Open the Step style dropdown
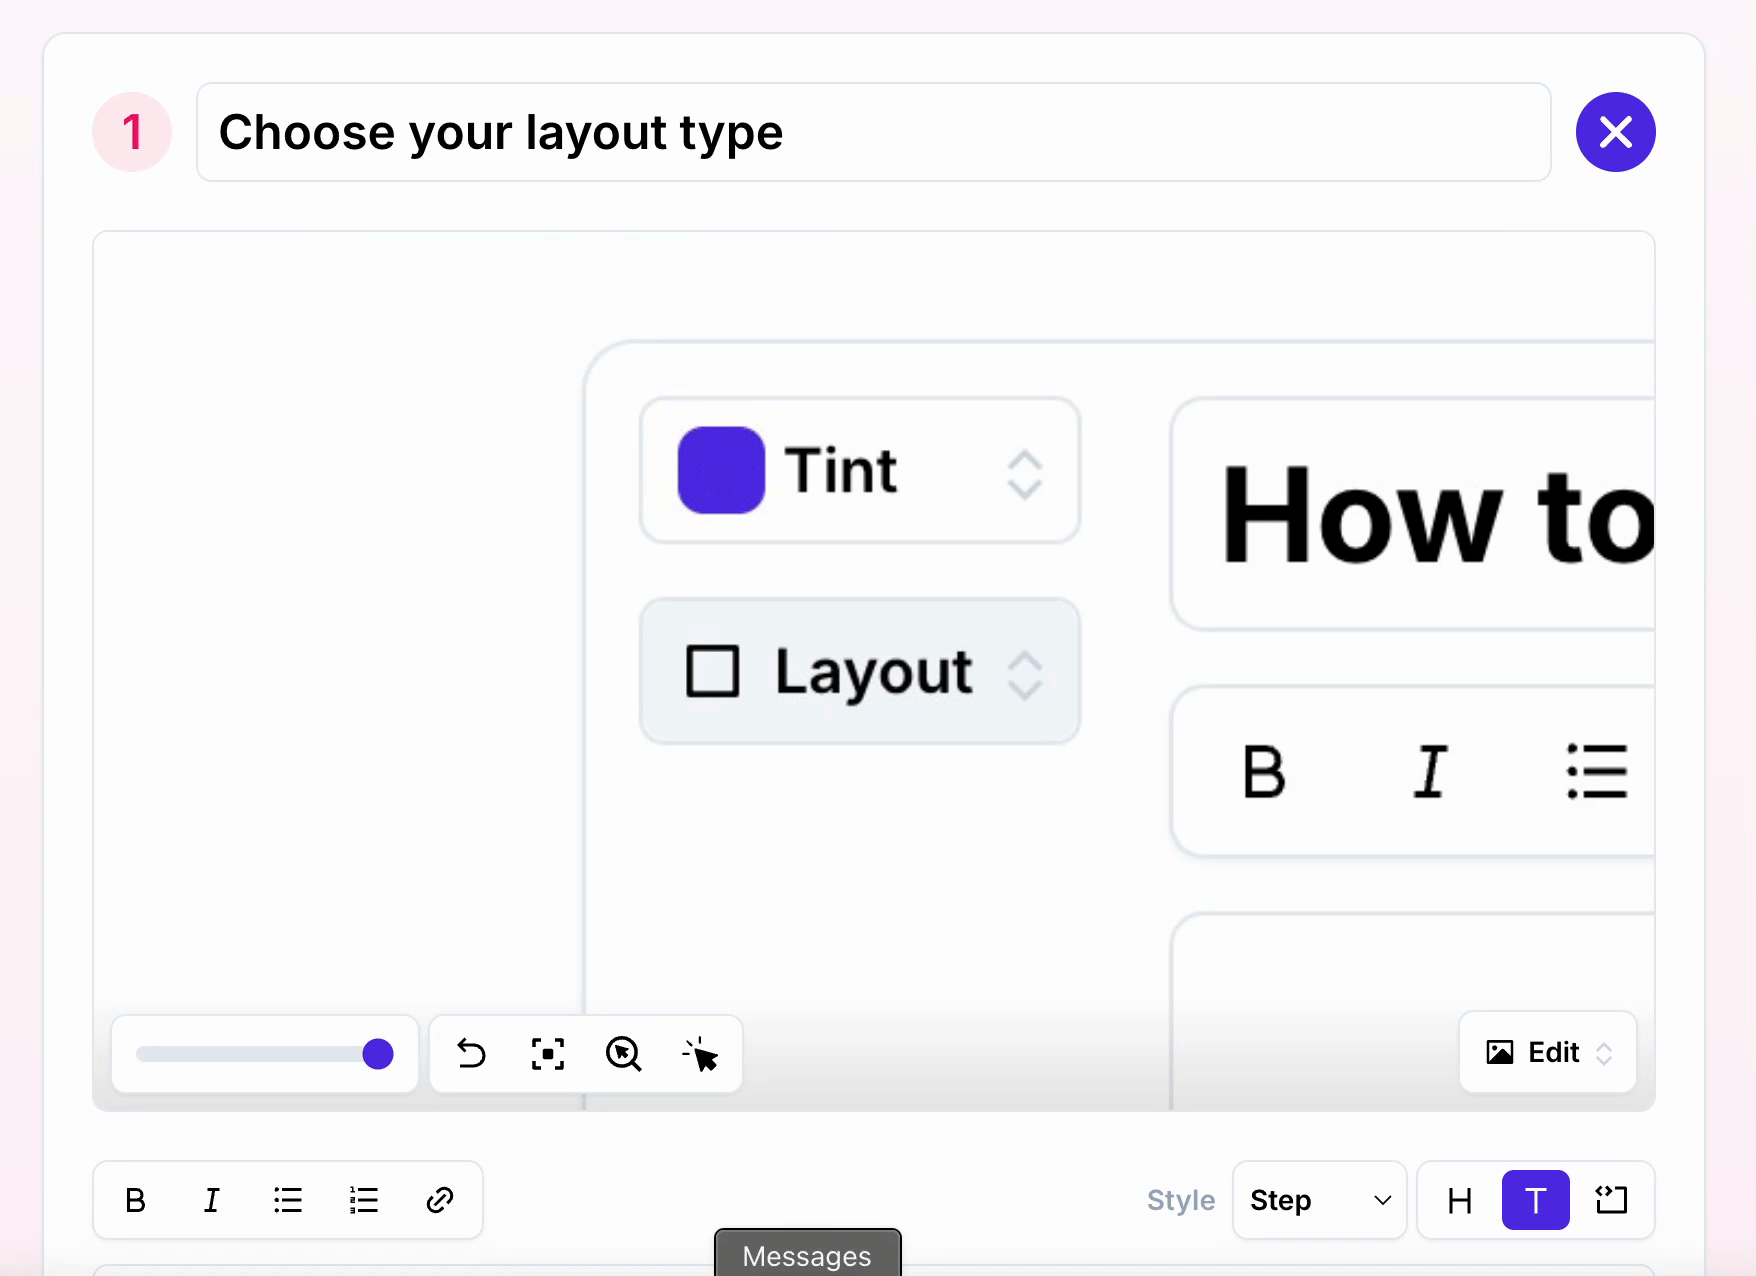The height and width of the screenshot is (1276, 1756). tap(1320, 1200)
